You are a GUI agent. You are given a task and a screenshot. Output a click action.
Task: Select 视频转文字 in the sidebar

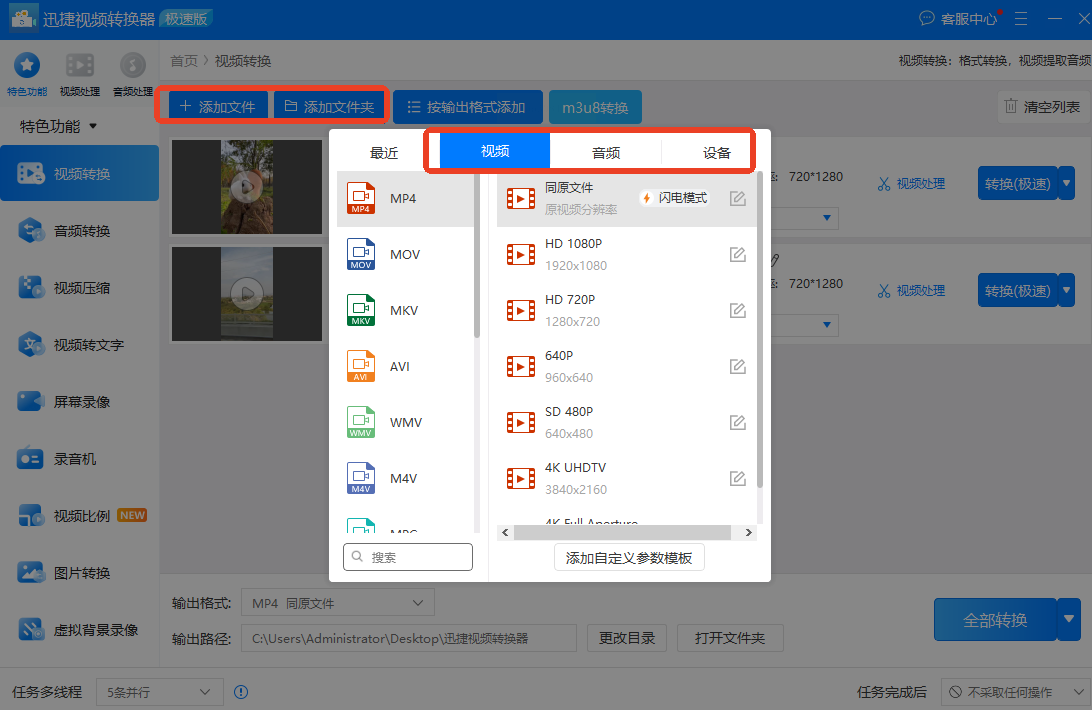pos(79,345)
